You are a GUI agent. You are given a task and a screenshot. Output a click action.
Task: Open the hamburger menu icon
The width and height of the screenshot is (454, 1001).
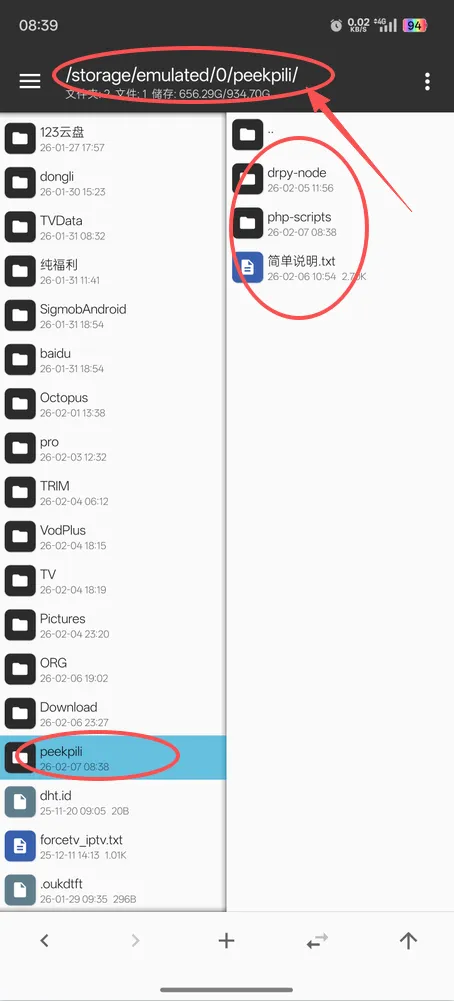[30, 81]
